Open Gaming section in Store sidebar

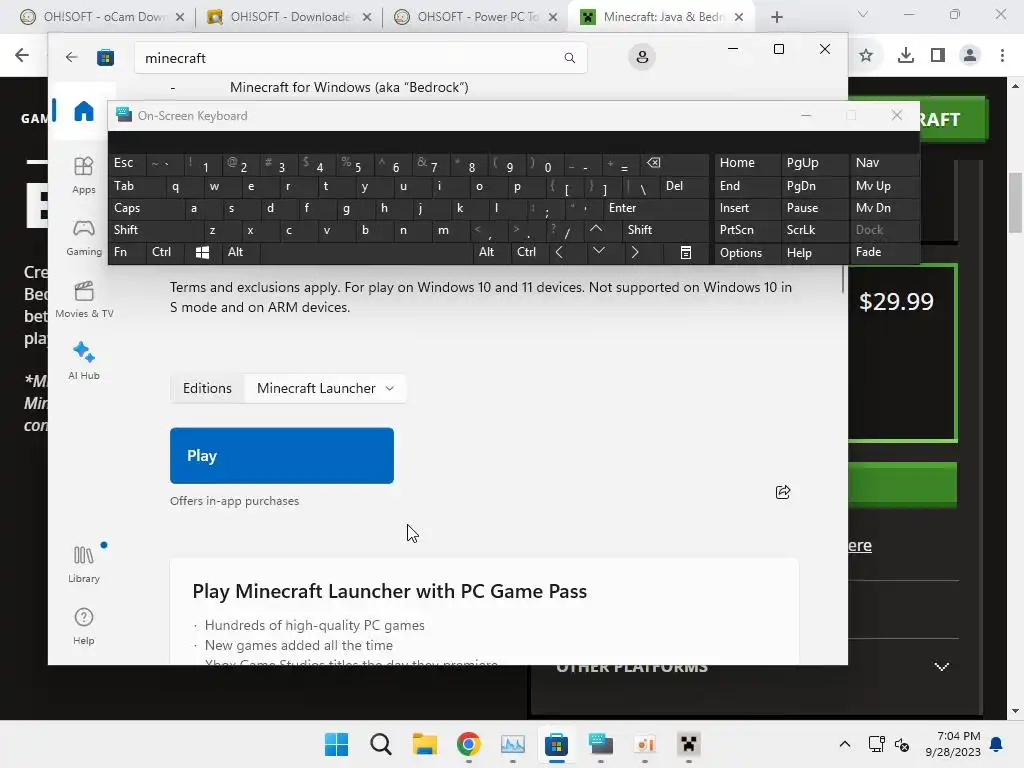click(x=84, y=237)
